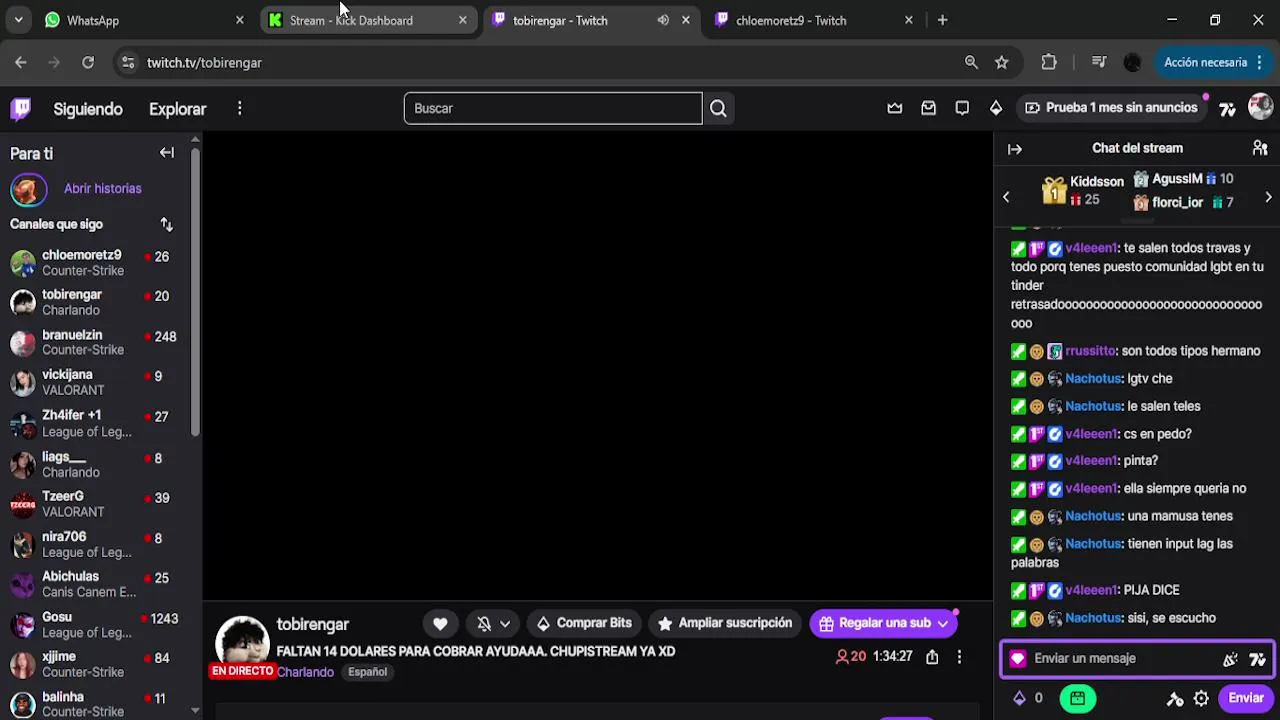Open the browser tab search dropdown
This screenshot has height=720, width=1280.
coord(18,20)
